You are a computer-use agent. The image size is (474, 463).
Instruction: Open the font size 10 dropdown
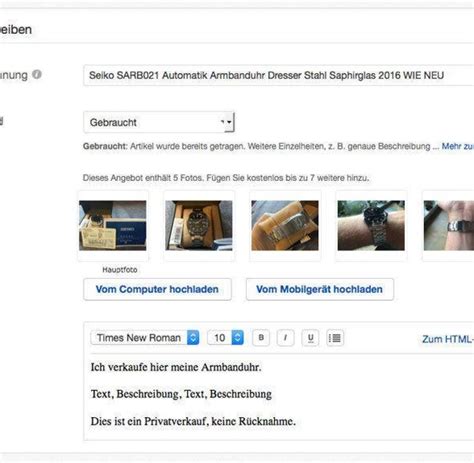click(x=225, y=338)
